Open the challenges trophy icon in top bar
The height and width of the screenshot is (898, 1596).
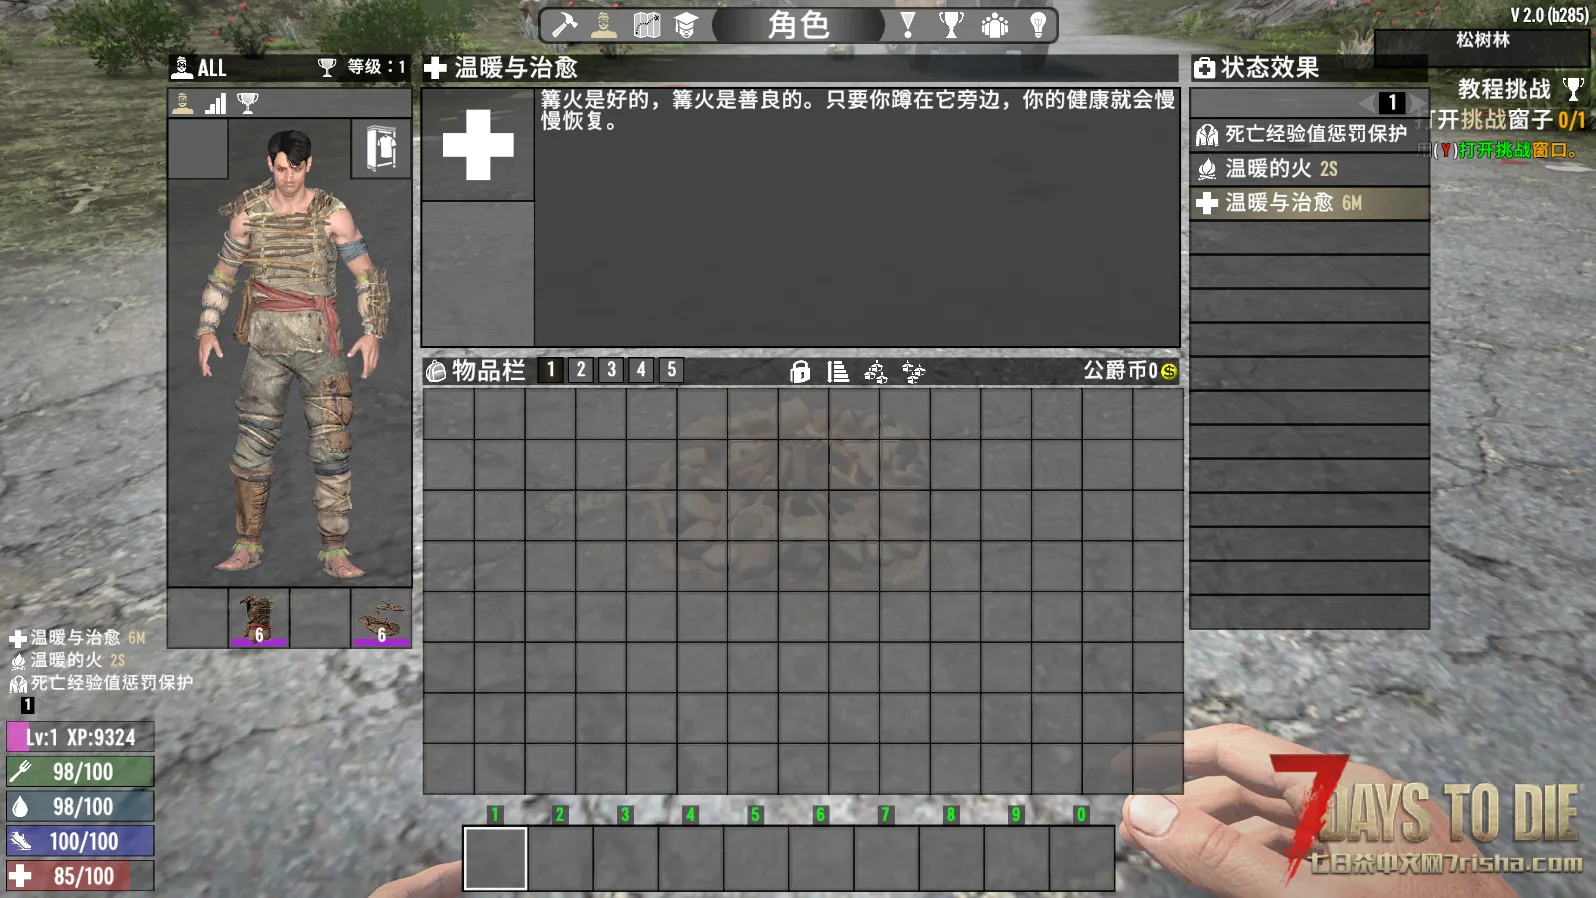951,25
